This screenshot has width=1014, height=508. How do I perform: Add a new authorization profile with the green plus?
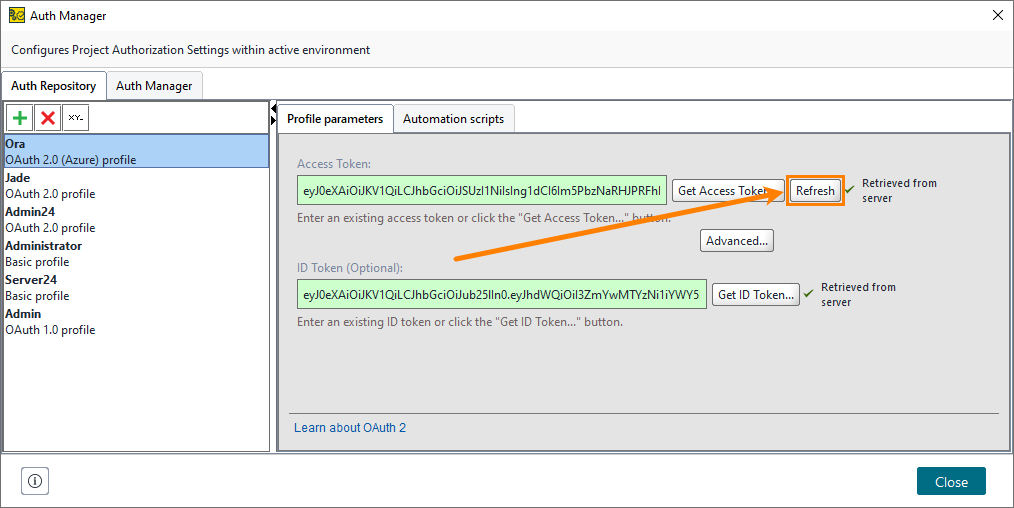[20, 118]
